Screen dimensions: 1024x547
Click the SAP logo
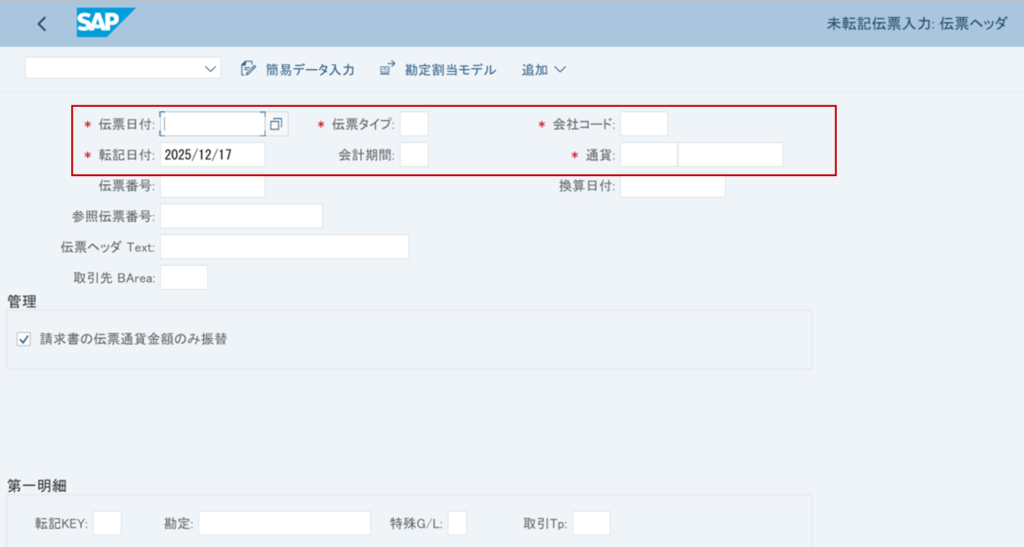click(x=104, y=23)
